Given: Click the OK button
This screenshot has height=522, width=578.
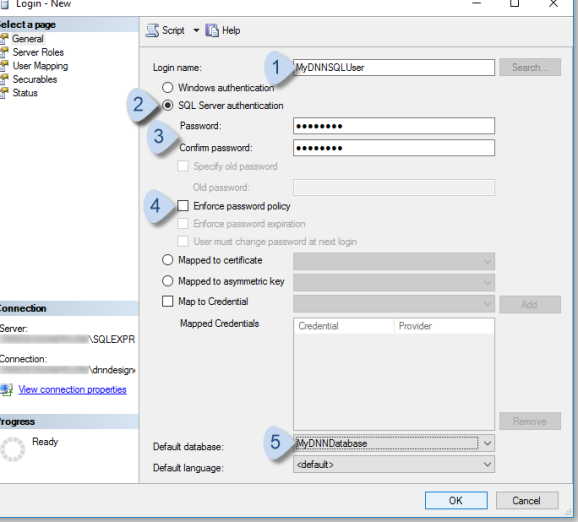Looking at the screenshot, I should [x=456, y=501].
